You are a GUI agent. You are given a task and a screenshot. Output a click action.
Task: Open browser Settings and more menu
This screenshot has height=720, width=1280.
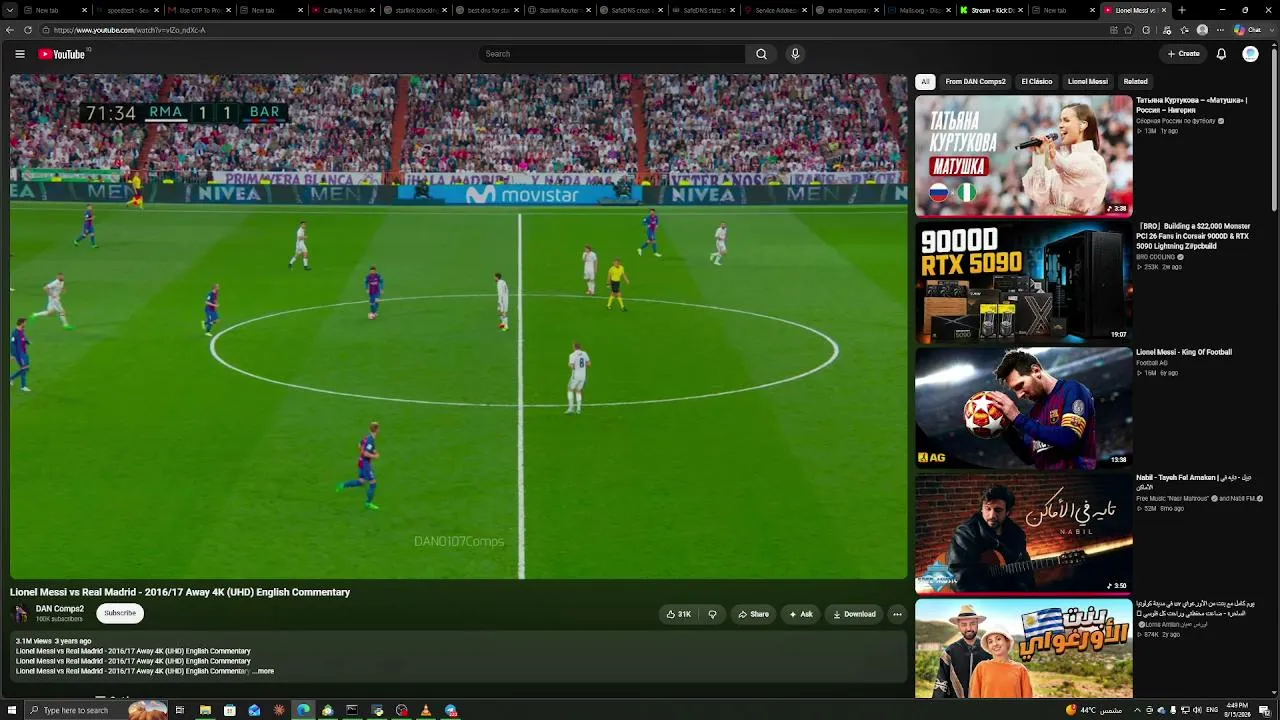click(1218, 30)
